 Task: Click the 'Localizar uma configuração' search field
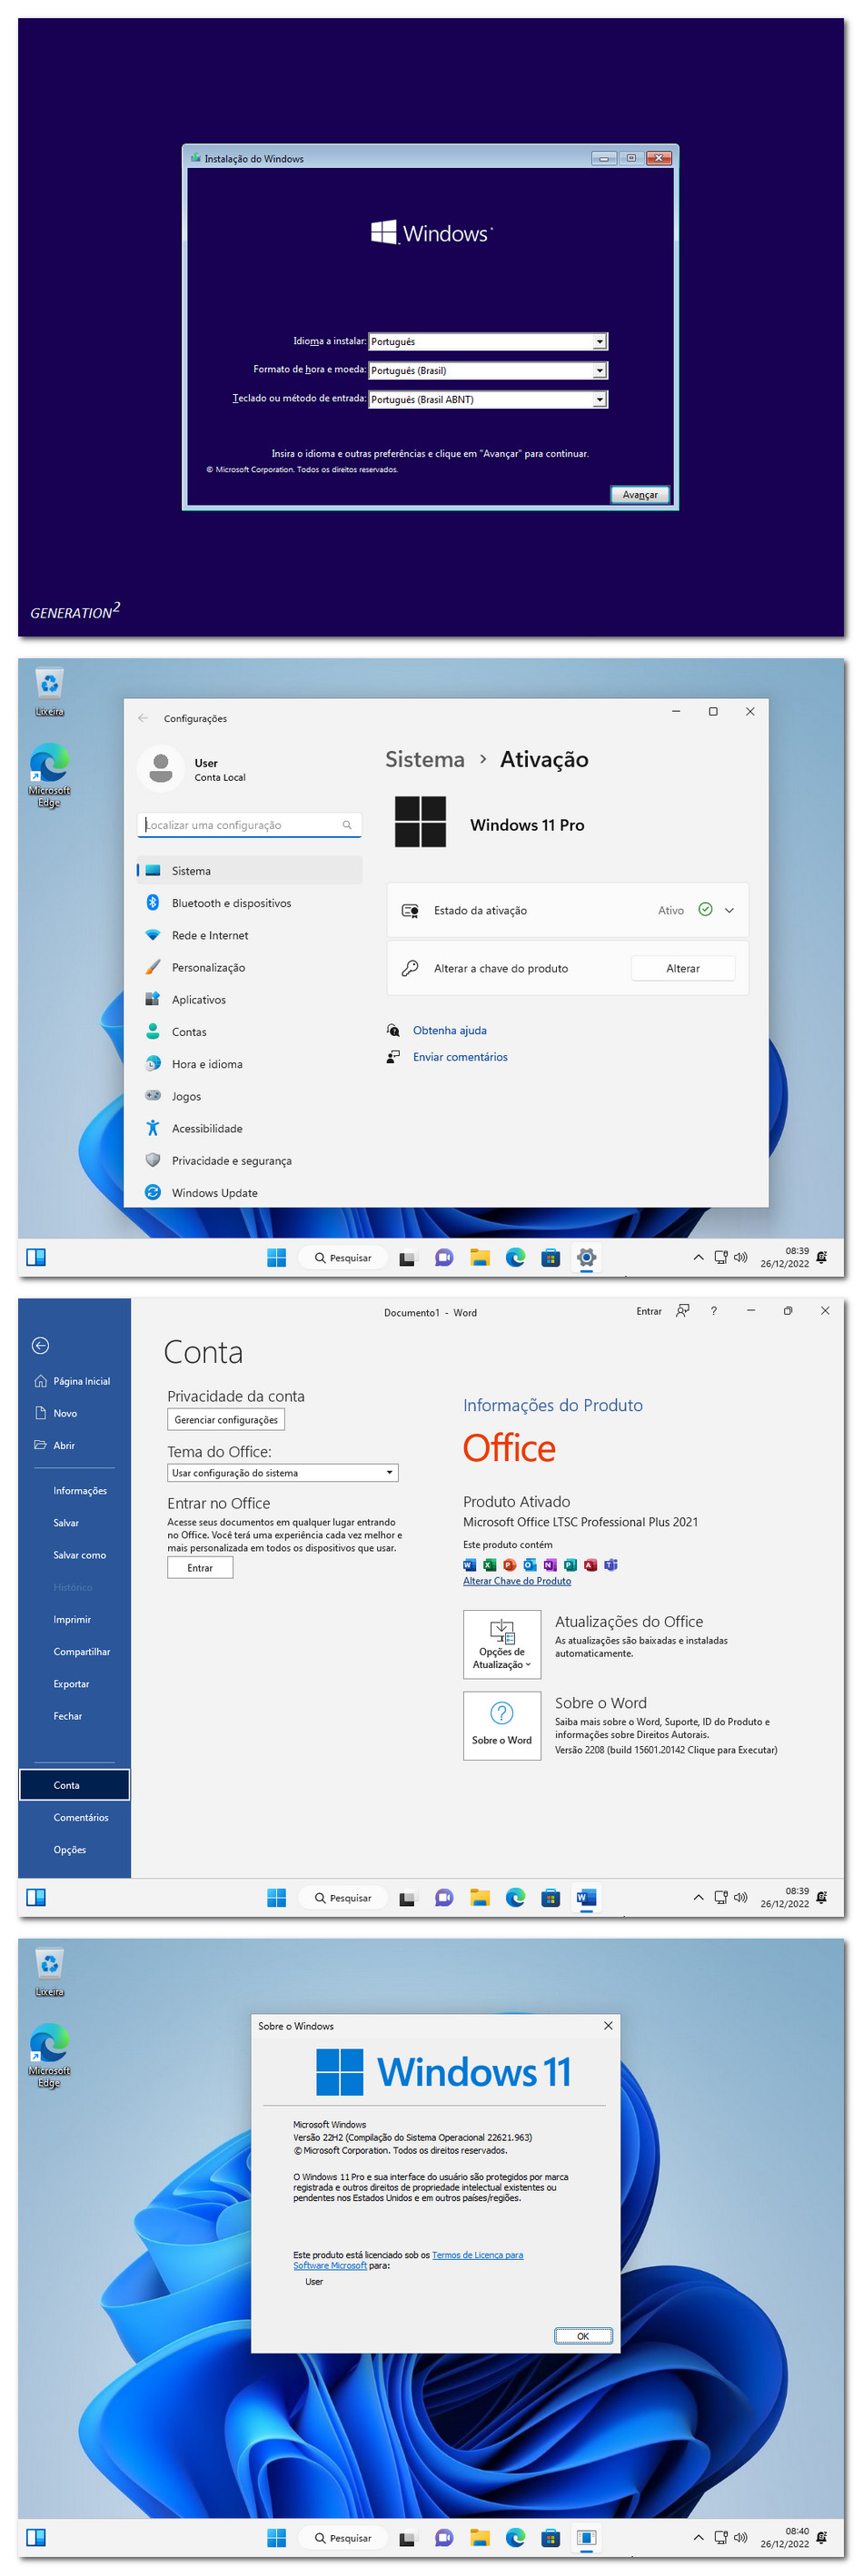[x=249, y=826]
